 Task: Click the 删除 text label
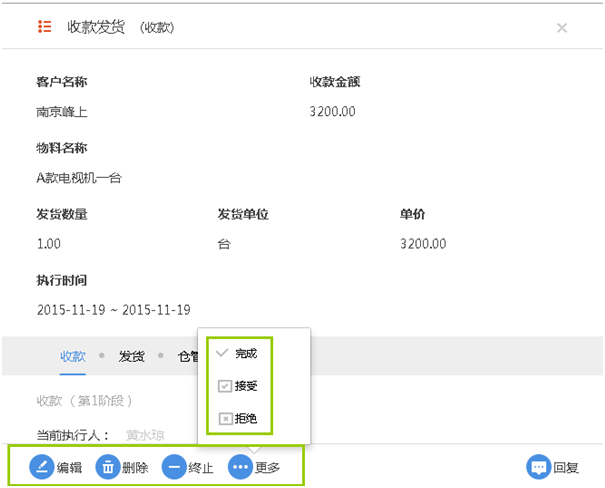(135, 468)
